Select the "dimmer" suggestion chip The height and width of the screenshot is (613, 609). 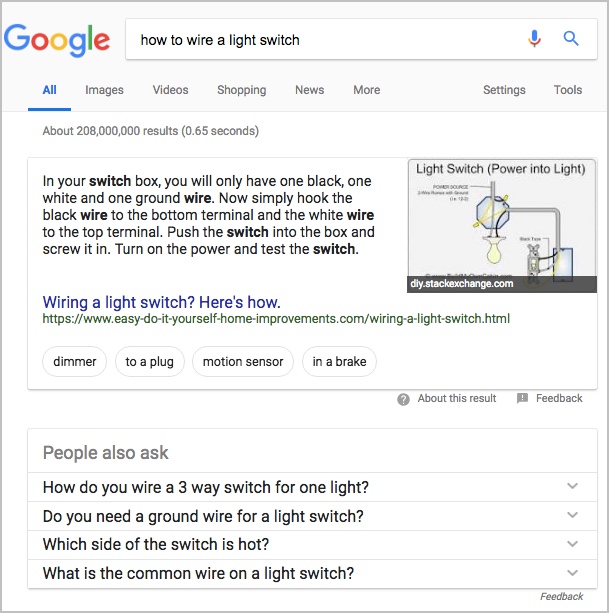click(x=74, y=362)
